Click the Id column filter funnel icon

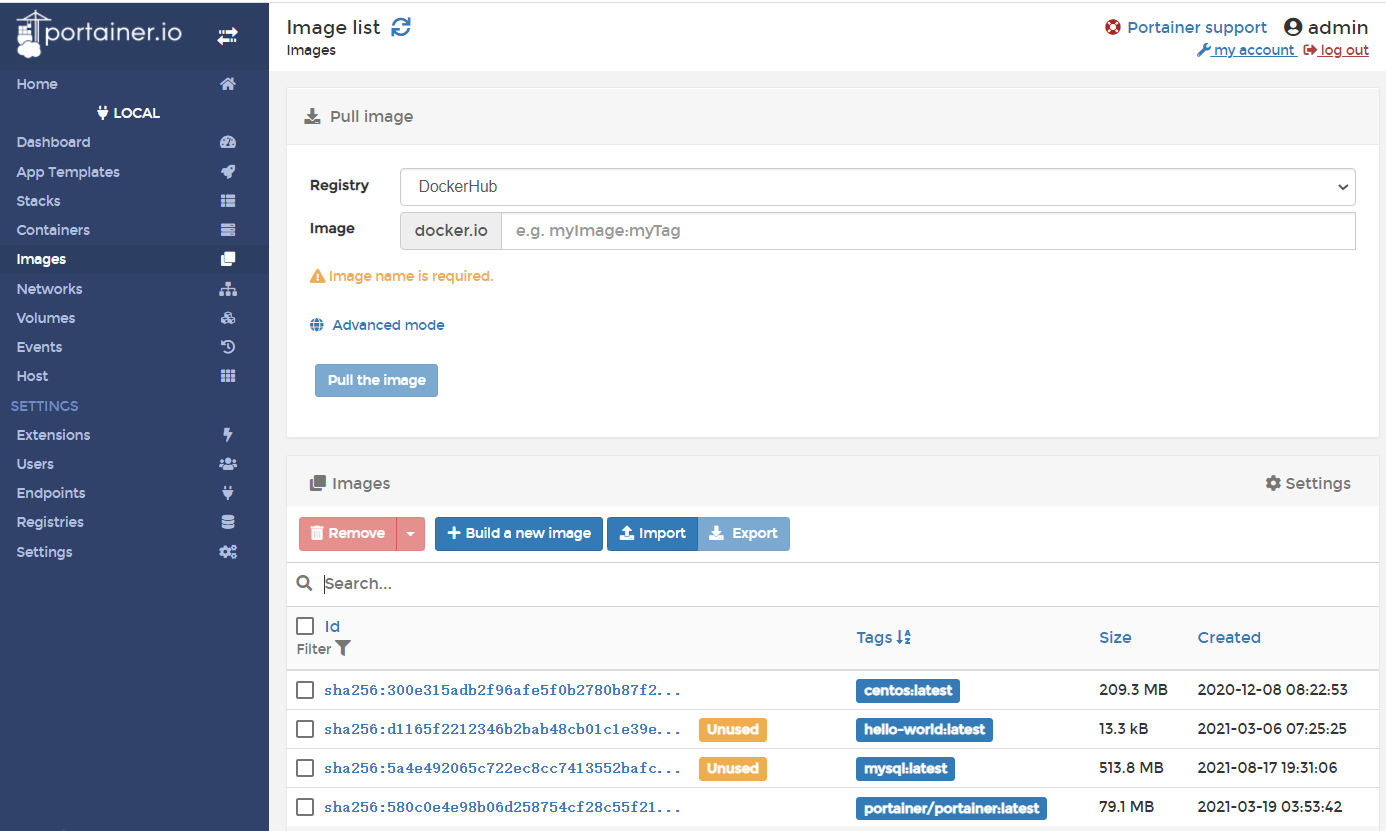tap(343, 648)
